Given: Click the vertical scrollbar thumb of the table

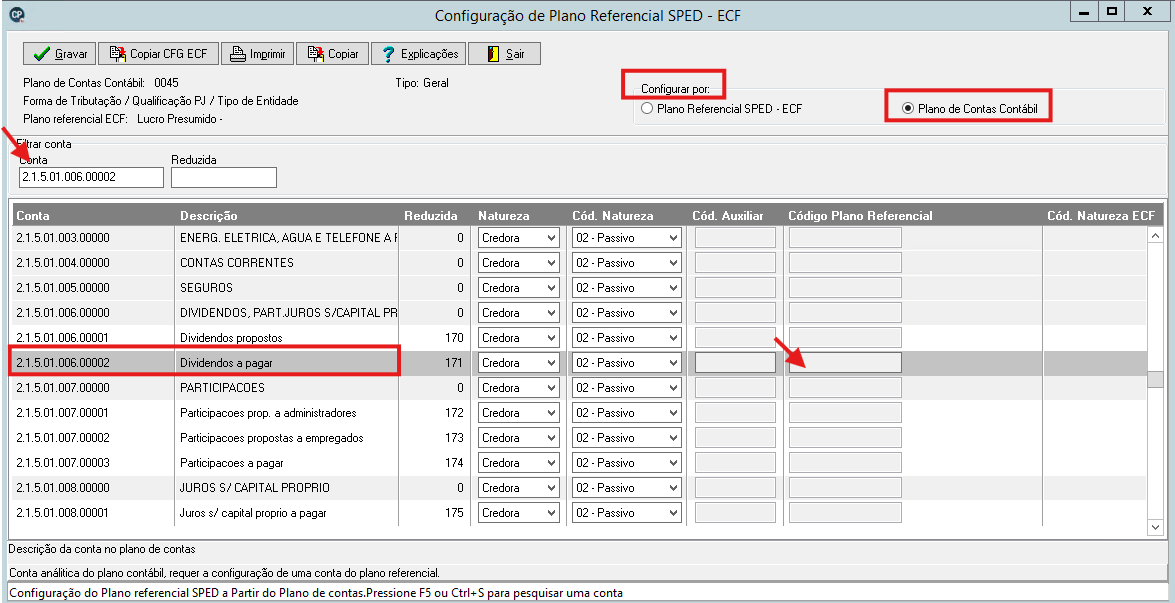Looking at the screenshot, I should [x=1156, y=378].
